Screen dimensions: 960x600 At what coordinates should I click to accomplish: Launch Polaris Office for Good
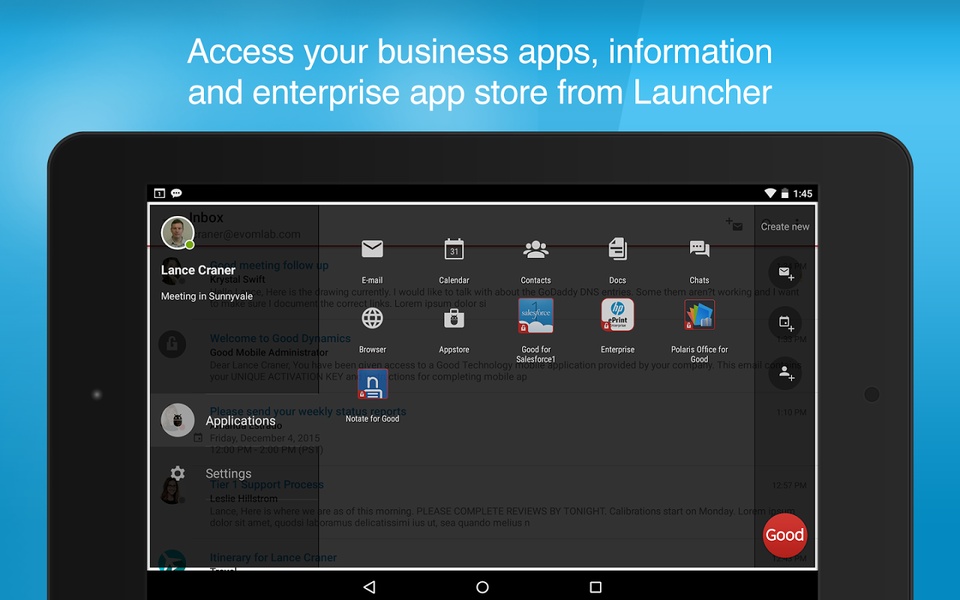click(699, 315)
